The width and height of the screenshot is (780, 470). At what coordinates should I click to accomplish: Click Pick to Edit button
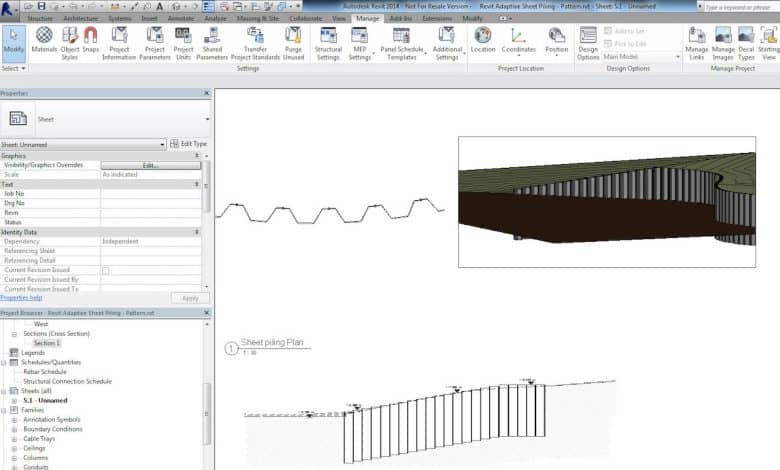click(625, 44)
